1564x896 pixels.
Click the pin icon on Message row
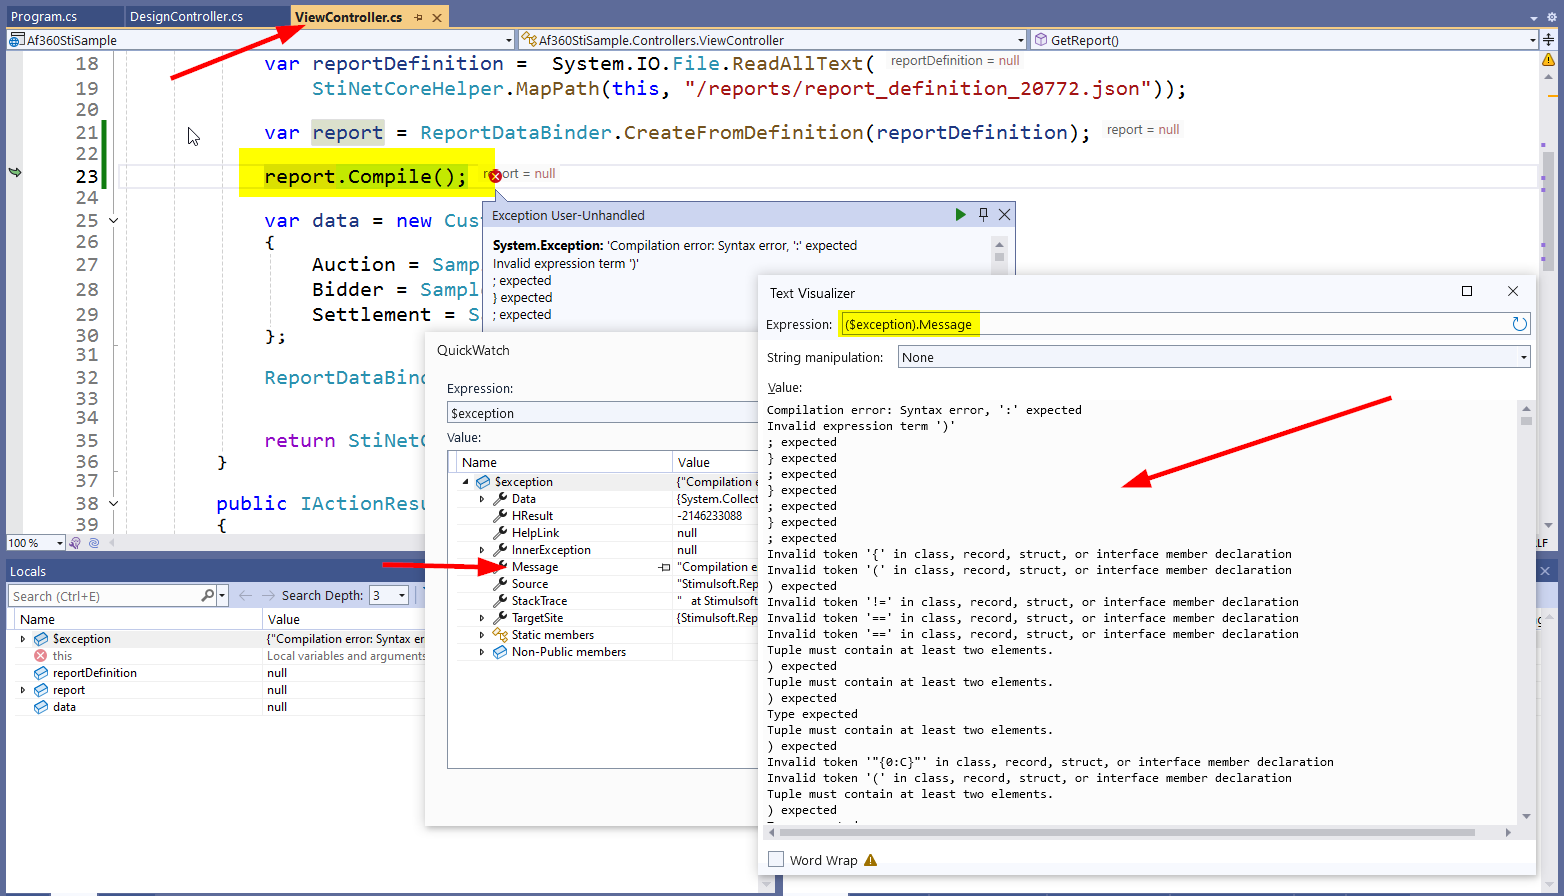(x=664, y=567)
